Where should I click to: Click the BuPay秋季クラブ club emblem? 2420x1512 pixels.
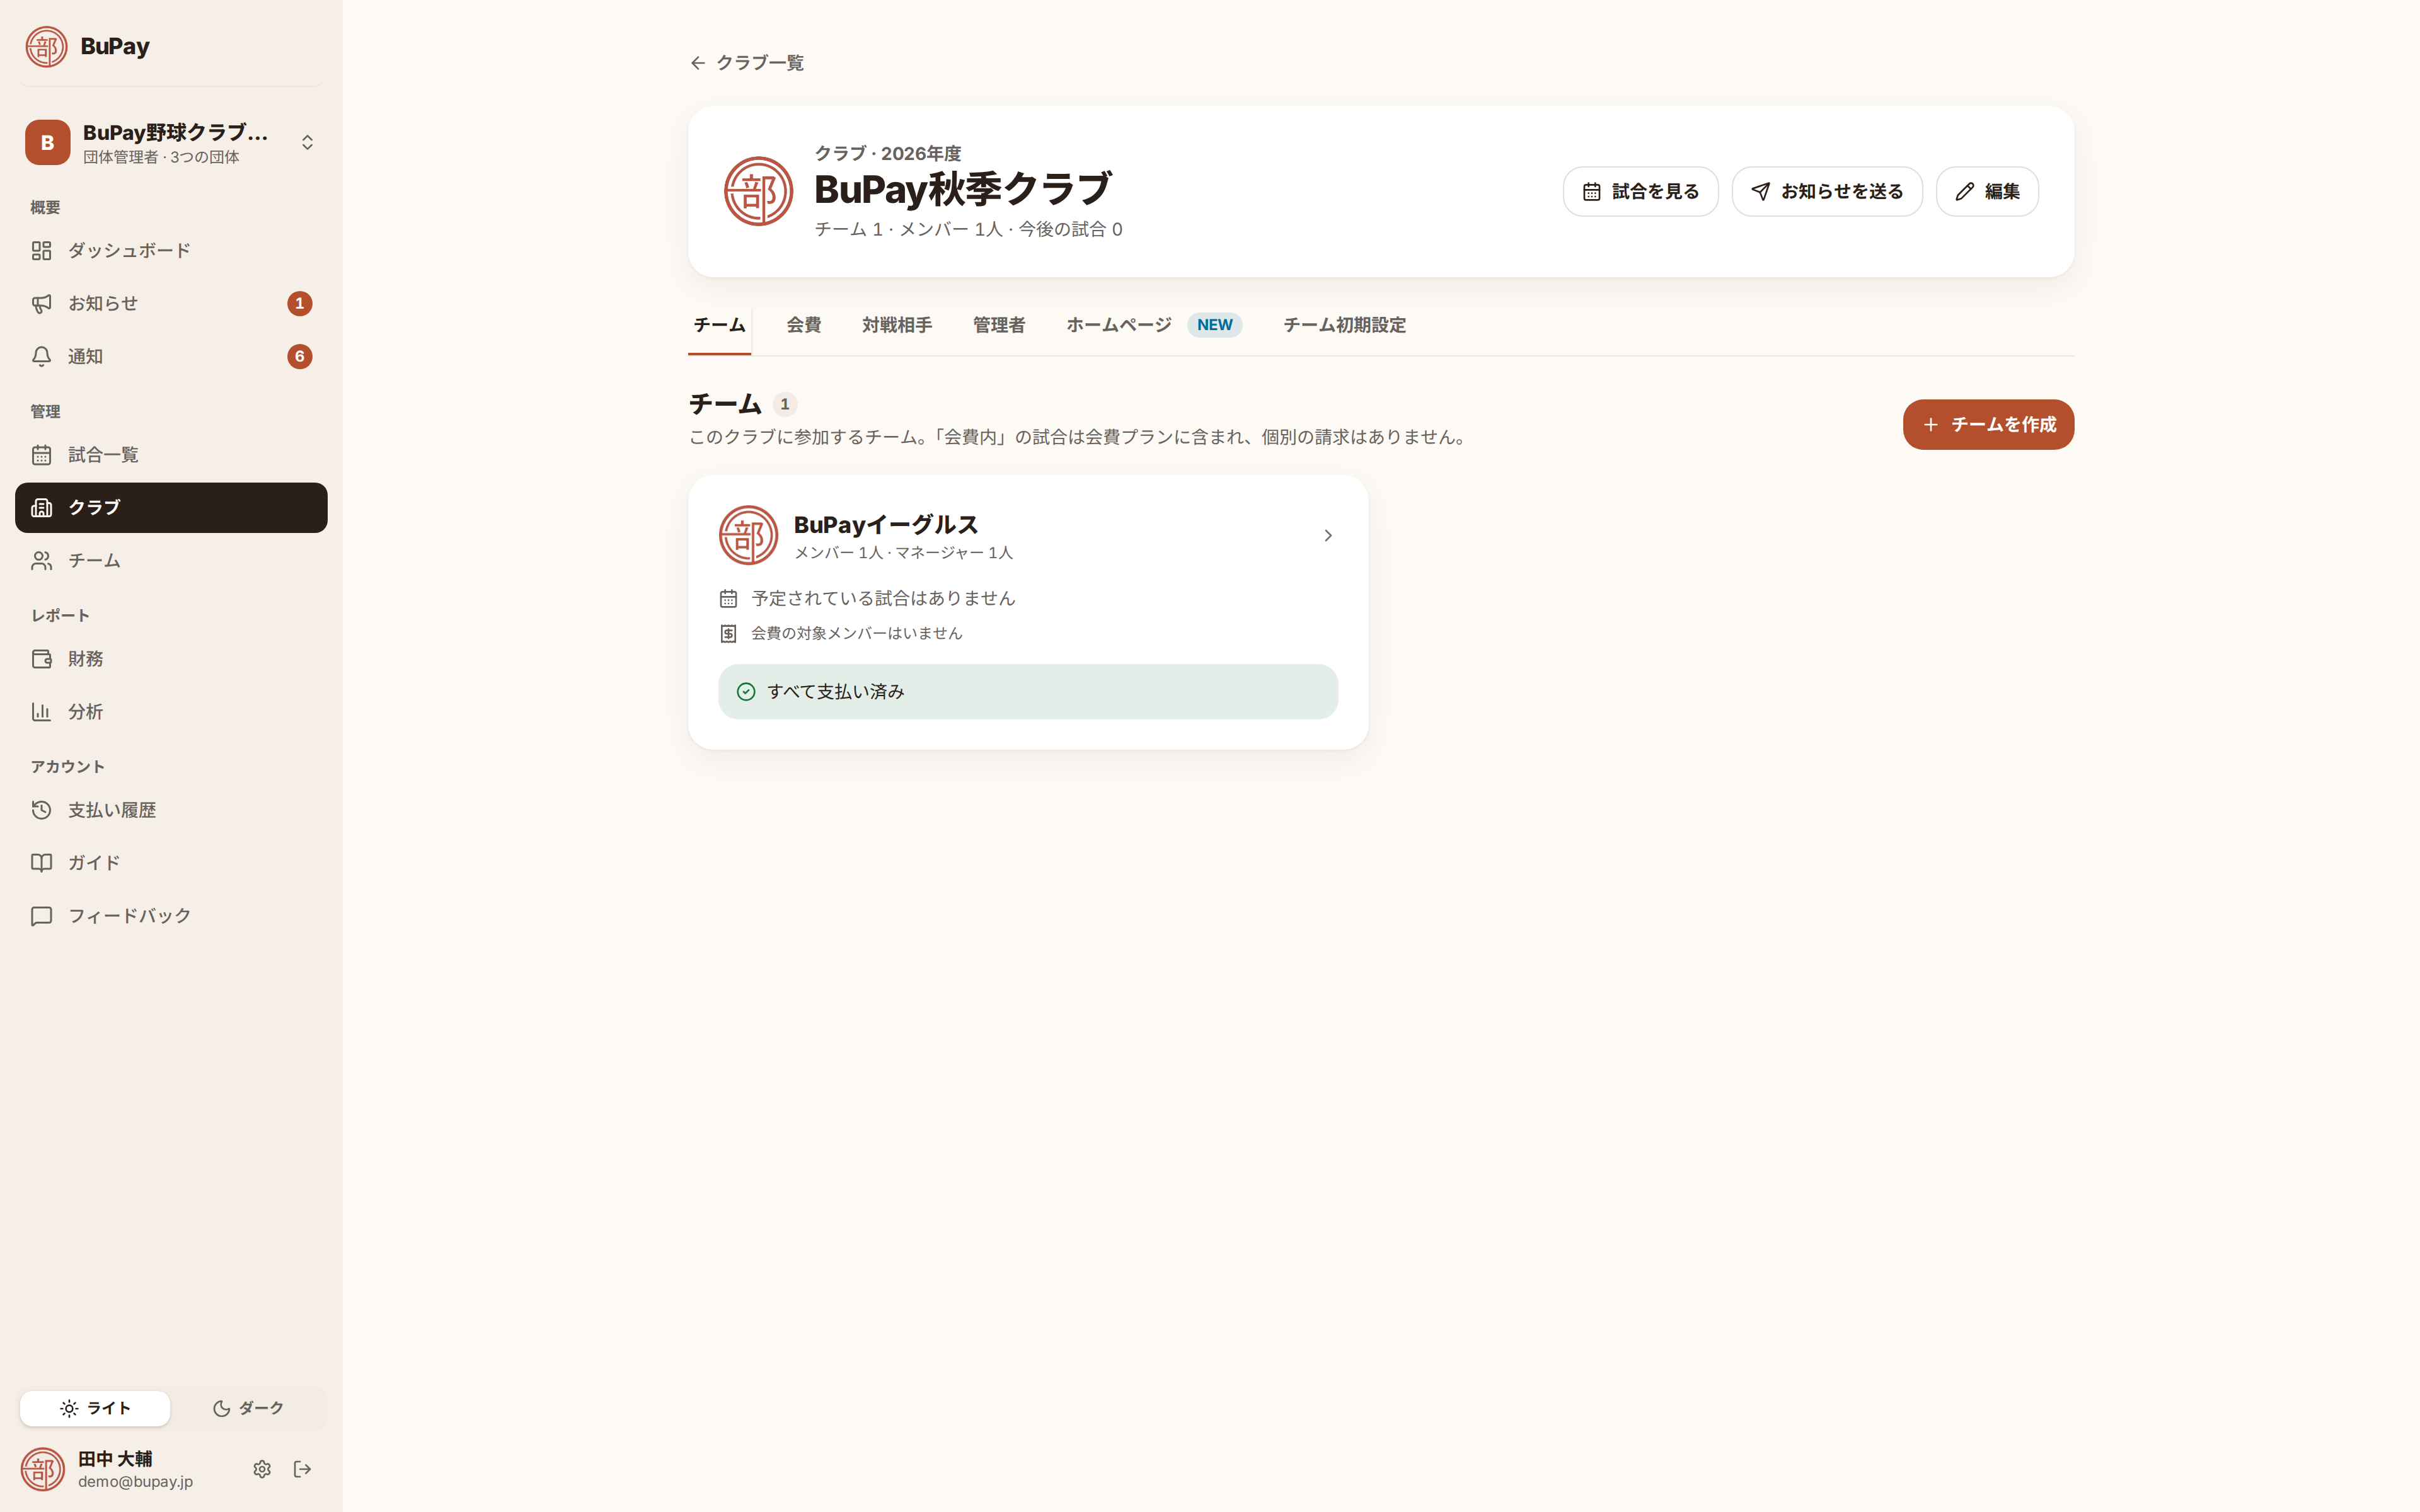758,191
